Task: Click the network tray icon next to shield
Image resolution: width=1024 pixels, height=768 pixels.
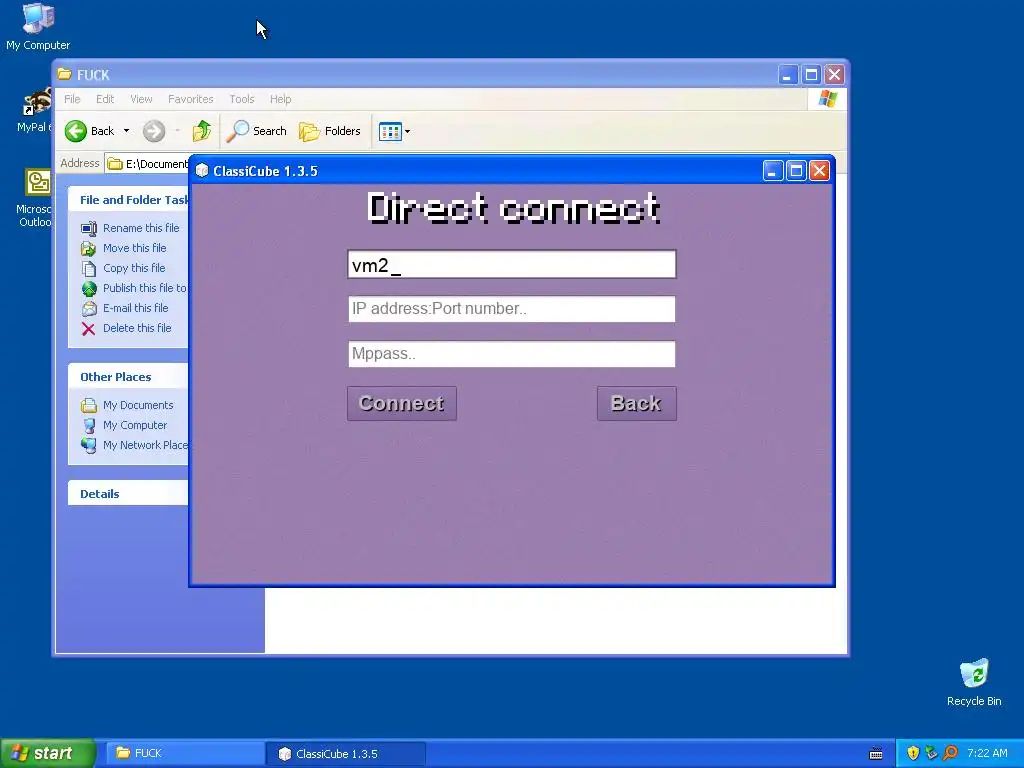Action: [931, 754]
